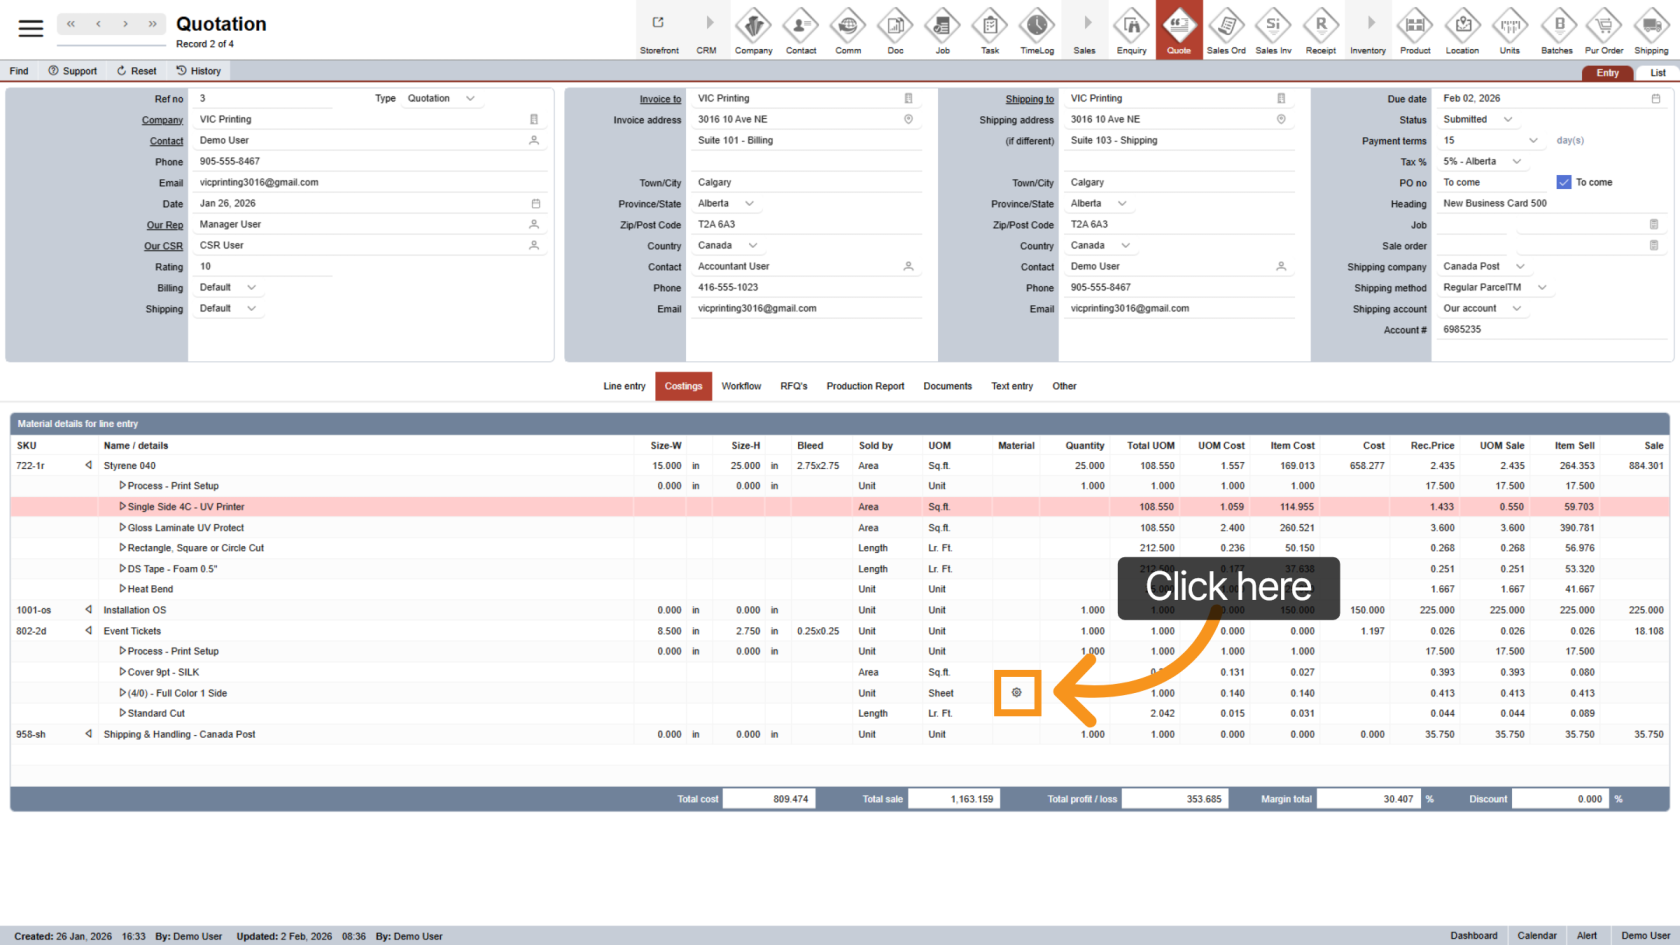Open the Company module icon
1680x945 pixels.
point(753,29)
